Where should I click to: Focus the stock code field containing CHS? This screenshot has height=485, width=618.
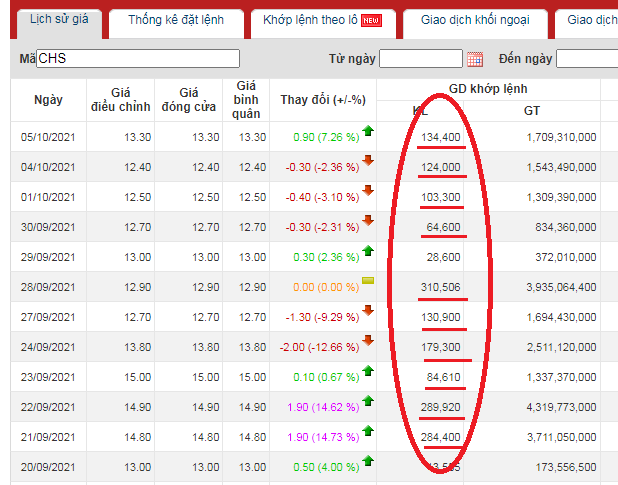138,59
